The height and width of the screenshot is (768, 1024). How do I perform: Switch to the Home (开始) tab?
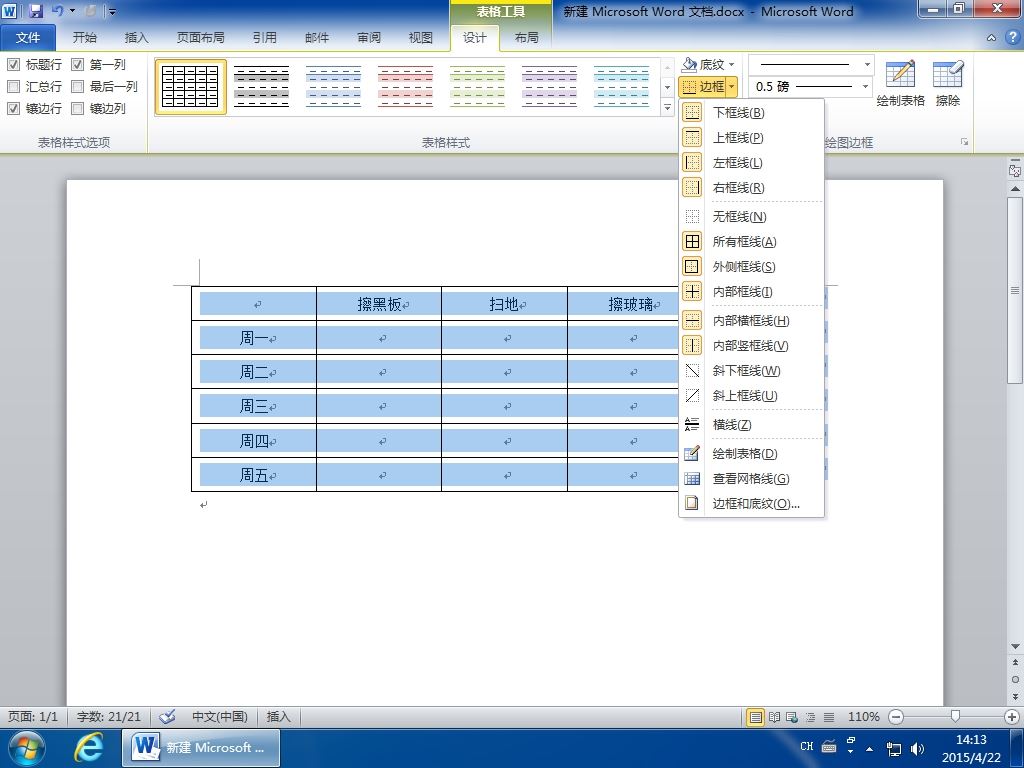coord(84,37)
